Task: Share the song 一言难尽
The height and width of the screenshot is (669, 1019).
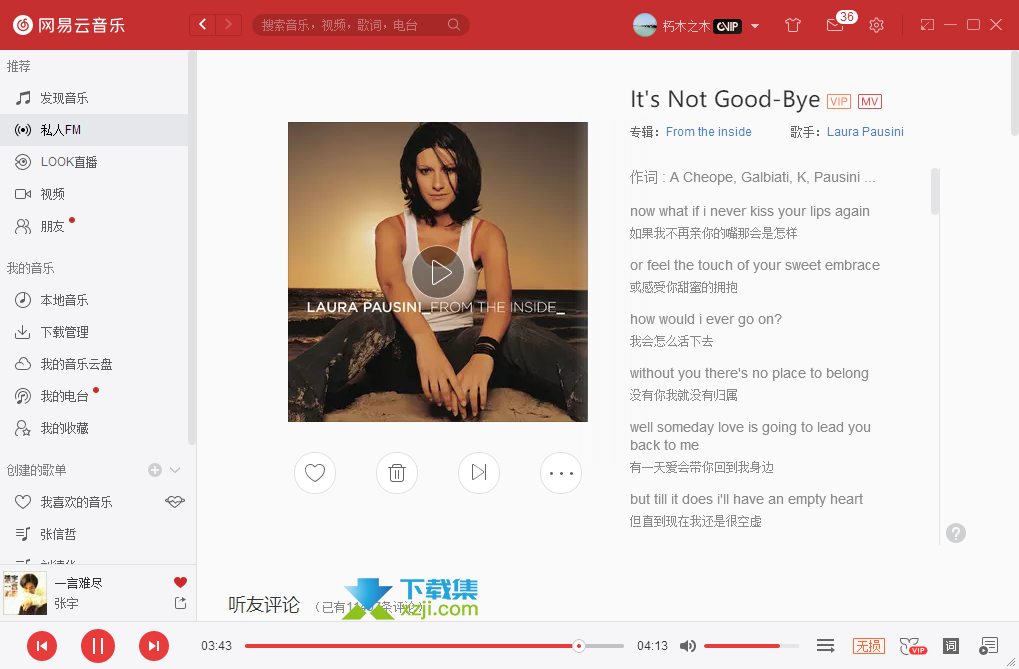Action: pyautogui.click(x=181, y=603)
